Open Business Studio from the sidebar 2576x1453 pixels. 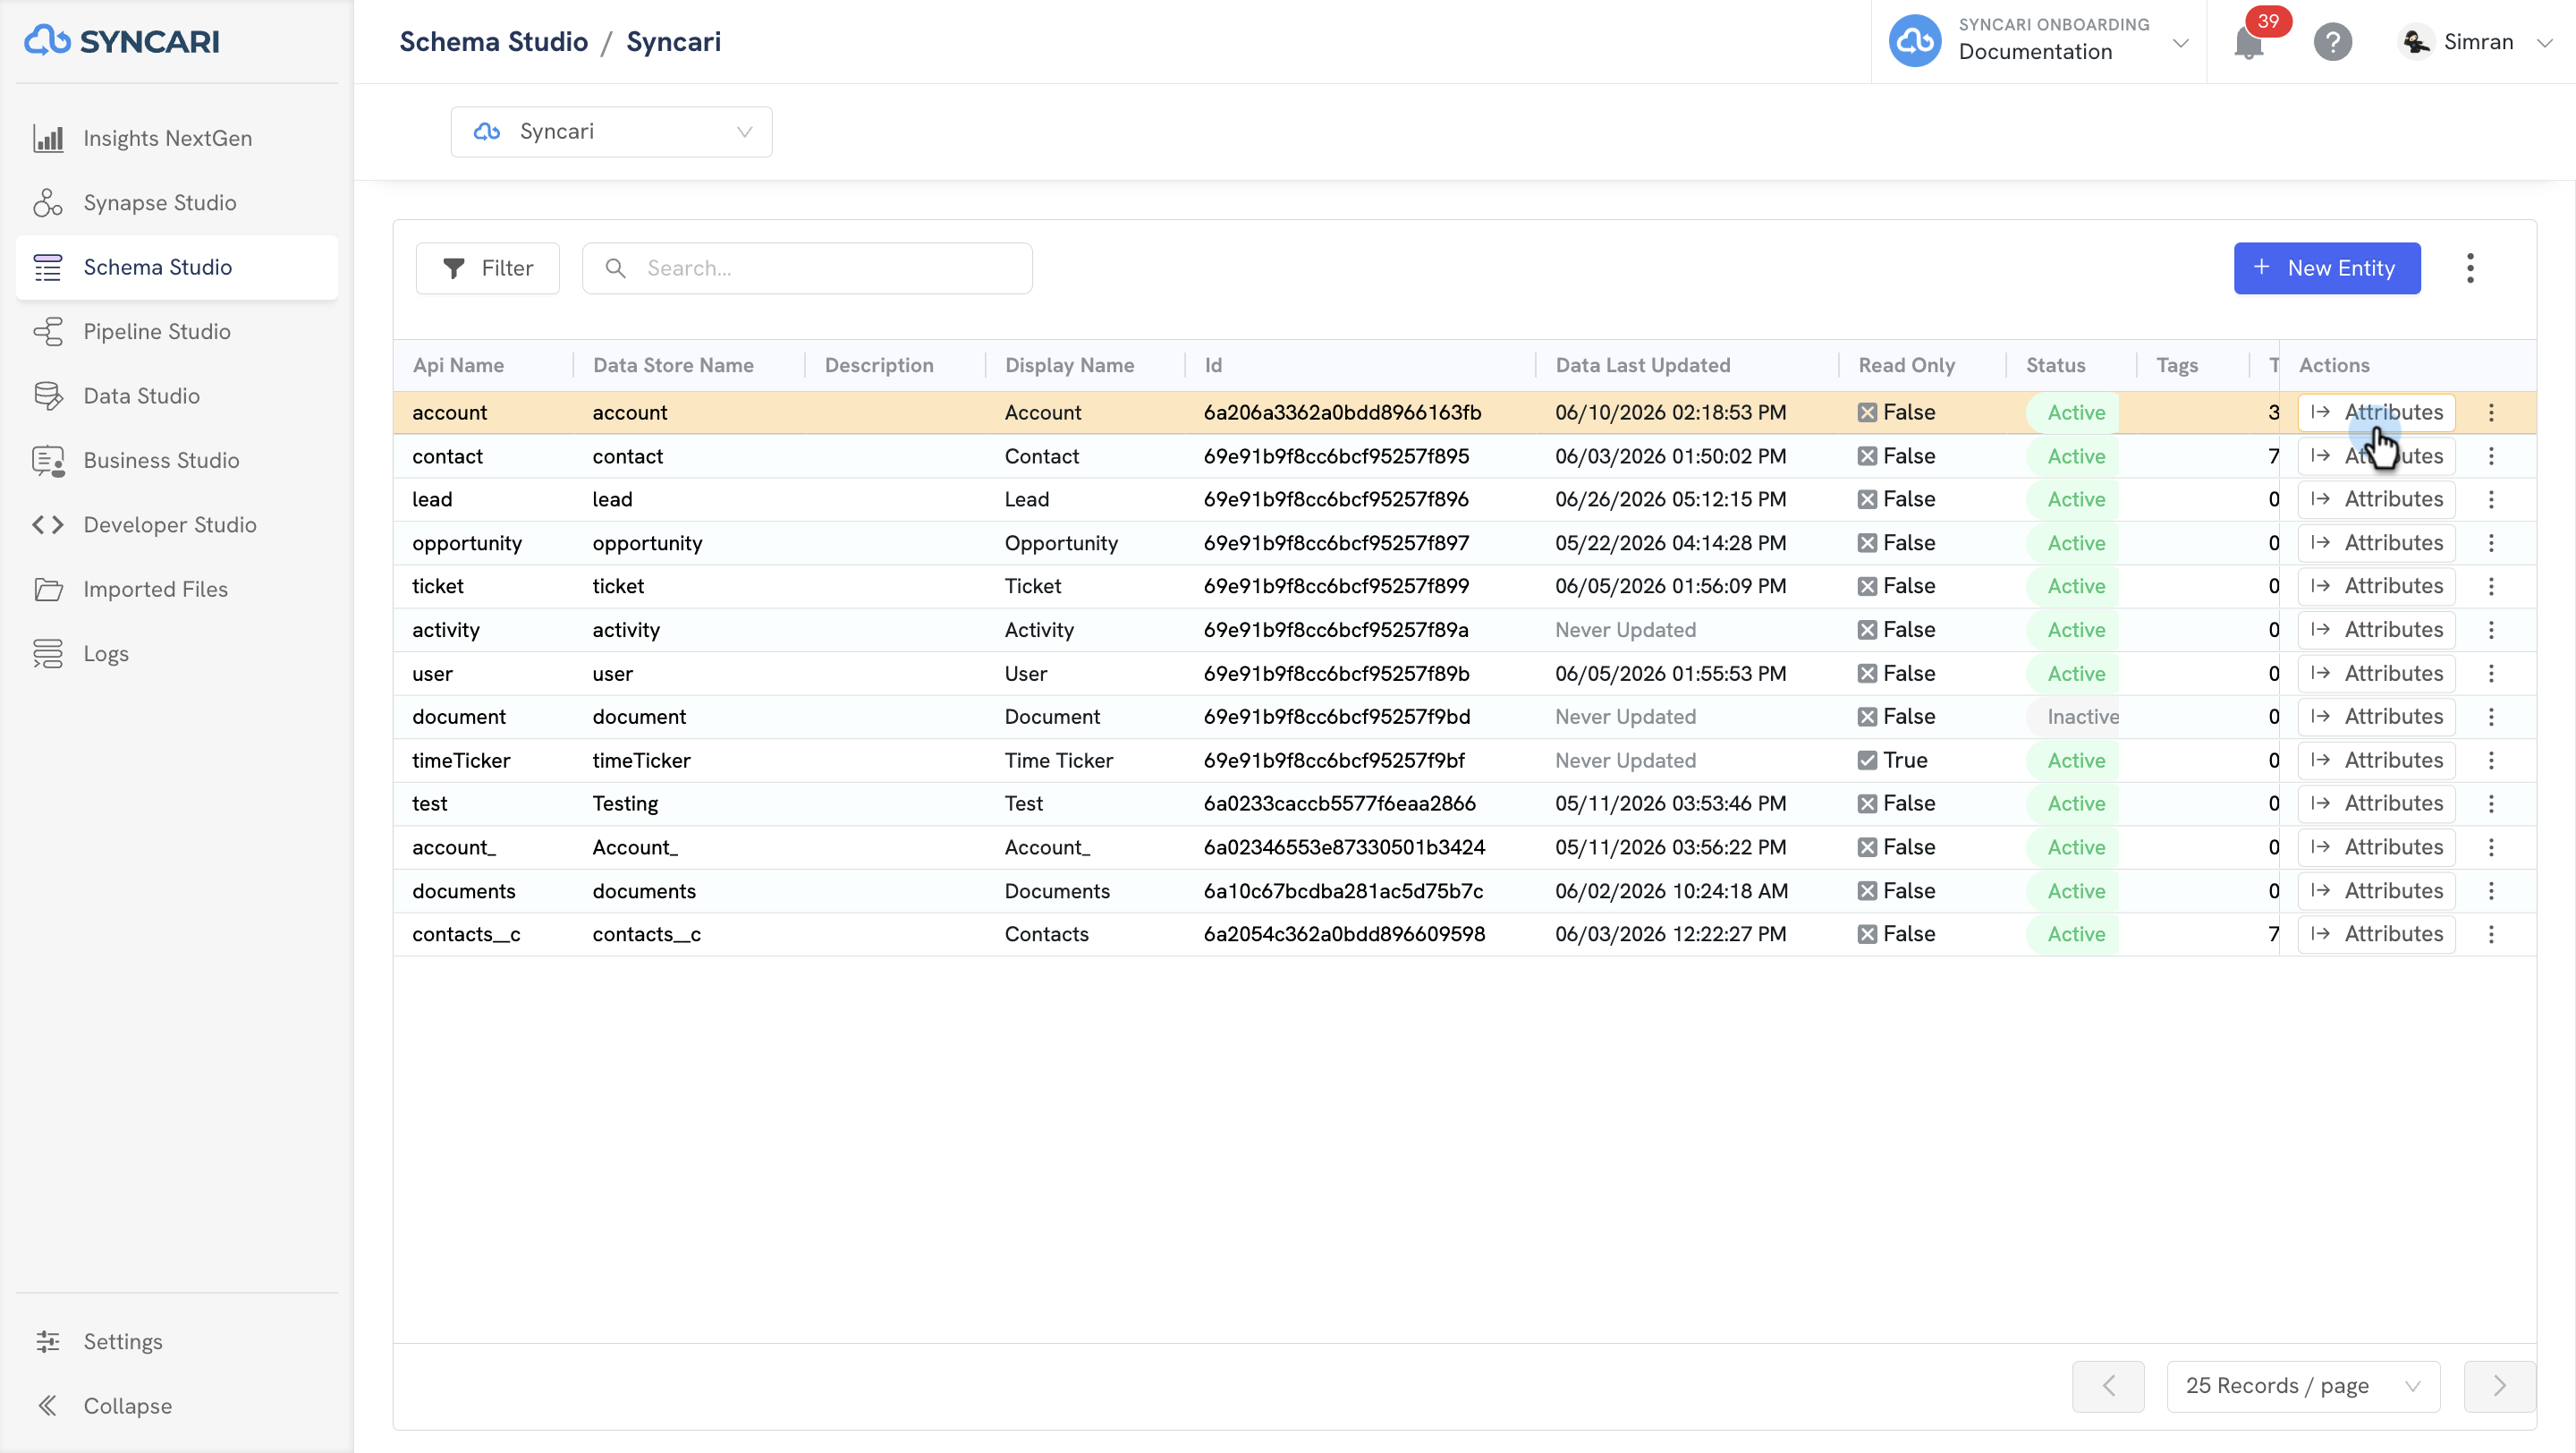tap(177, 460)
